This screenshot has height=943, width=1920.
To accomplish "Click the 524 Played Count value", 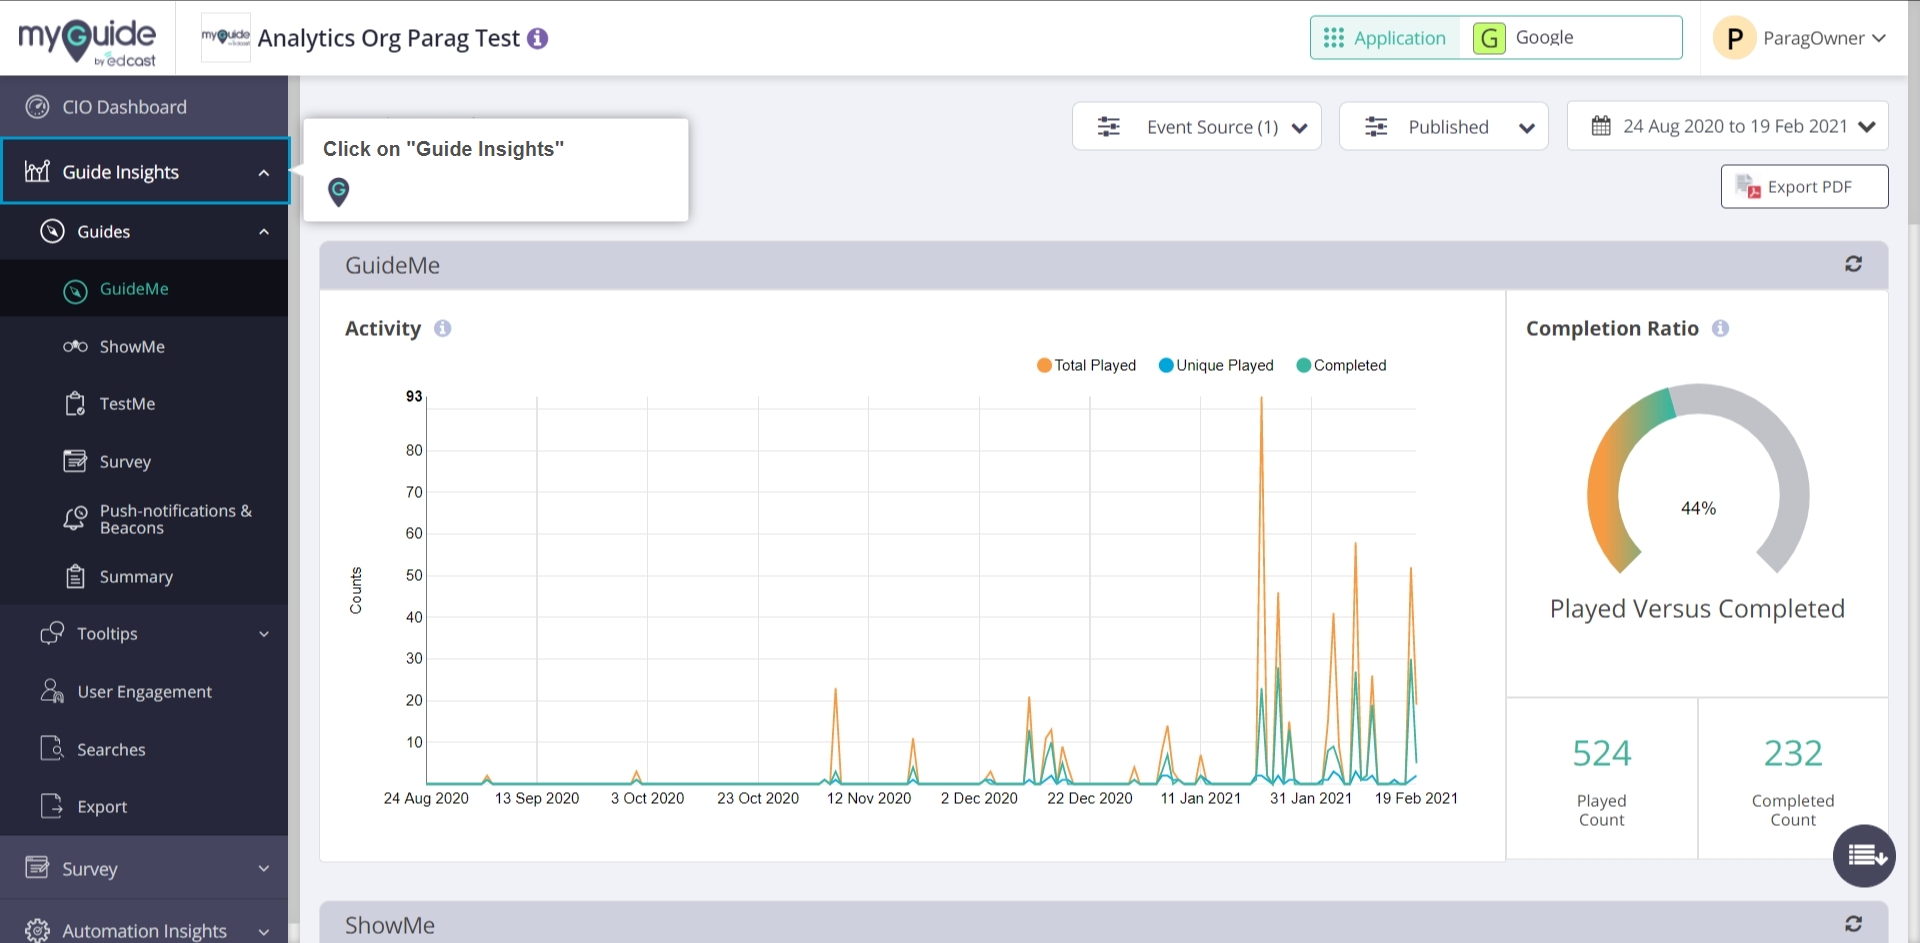I will point(1601,753).
